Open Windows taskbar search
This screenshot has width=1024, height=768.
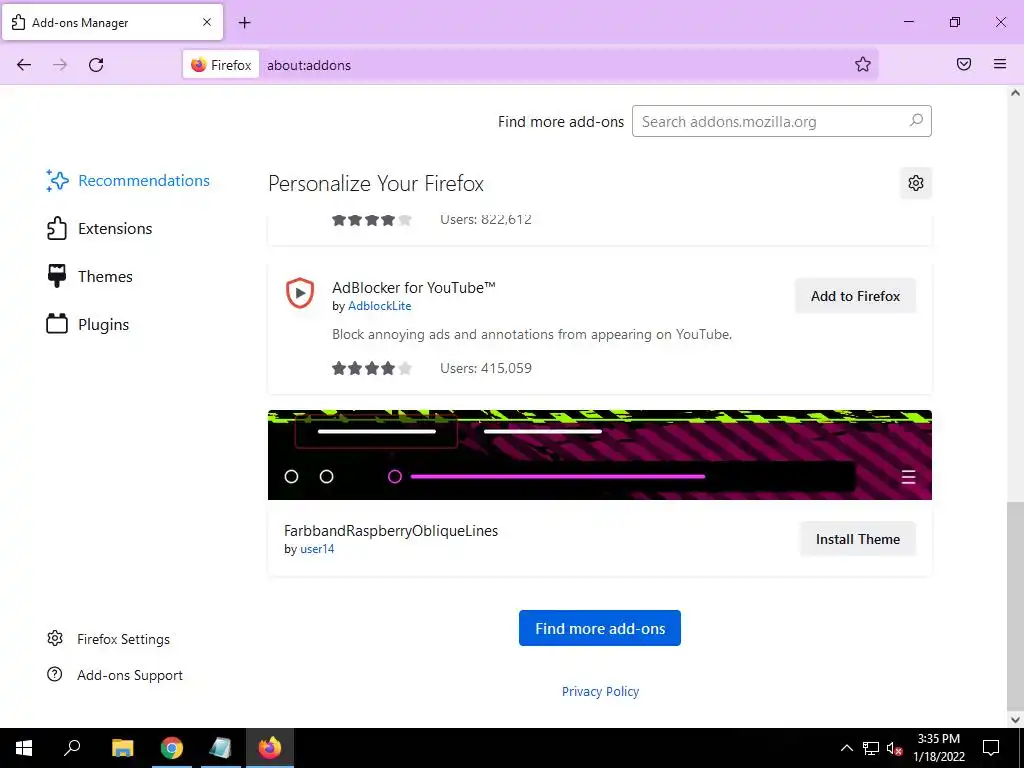point(72,748)
